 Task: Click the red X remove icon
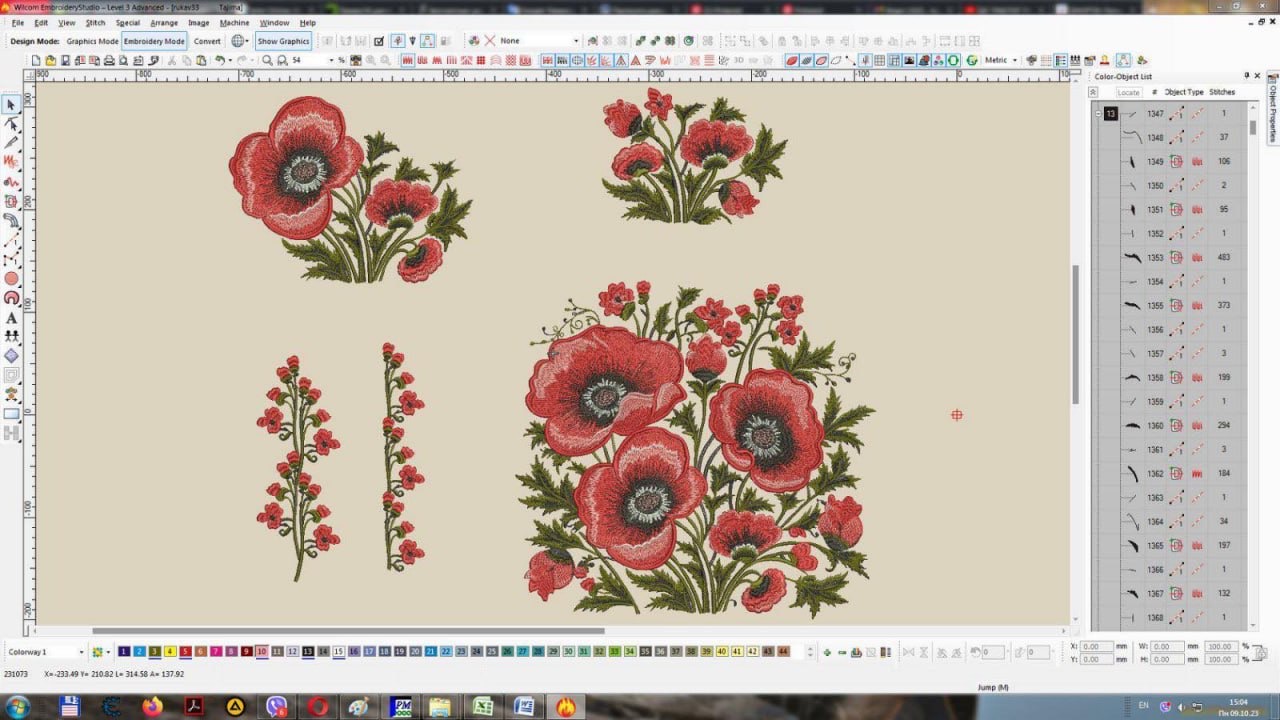click(x=489, y=41)
